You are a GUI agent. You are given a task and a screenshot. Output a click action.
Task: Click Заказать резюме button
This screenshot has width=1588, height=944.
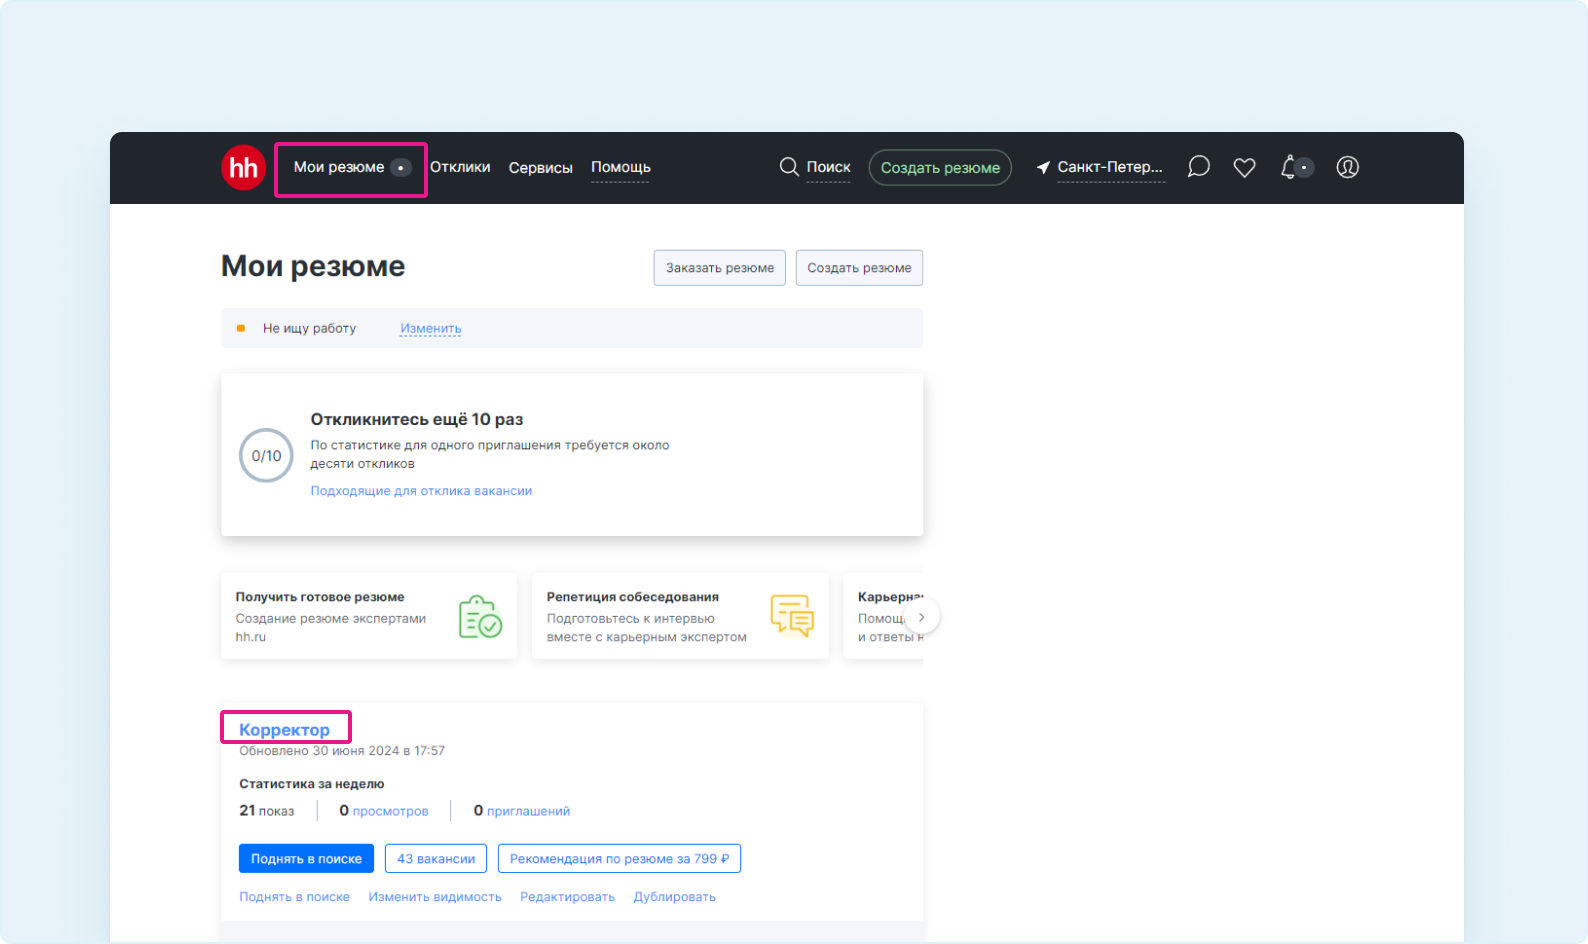(x=720, y=268)
